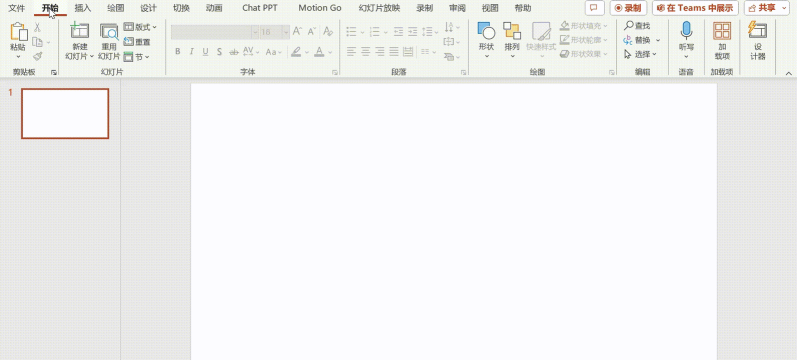Image resolution: width=797 pixels, height=360 pixels.
Task: Click the Paste (粘贴) clipboard icon
Action: 18,32
